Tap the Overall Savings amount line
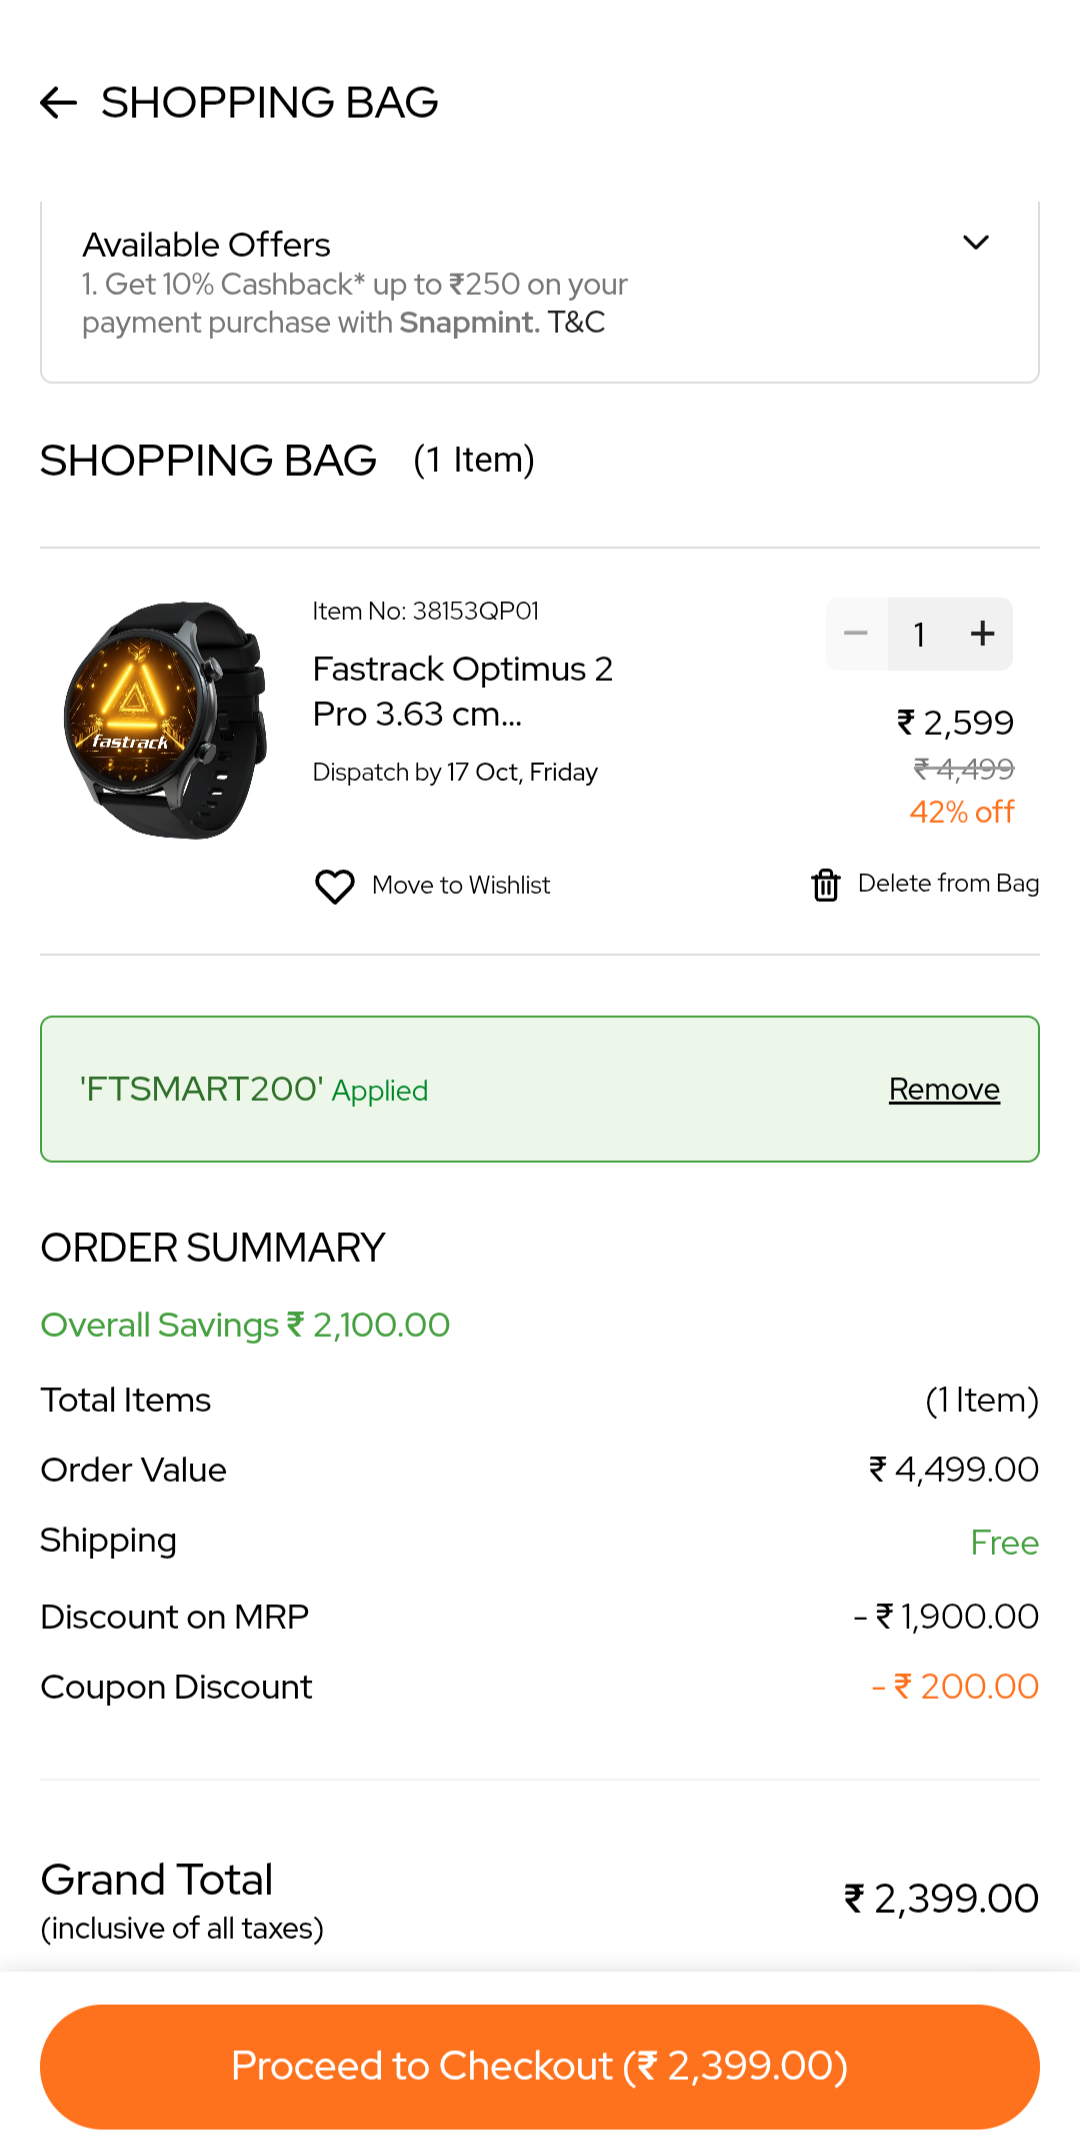Viewport: 1080px width, 2156px height. 245,1325
